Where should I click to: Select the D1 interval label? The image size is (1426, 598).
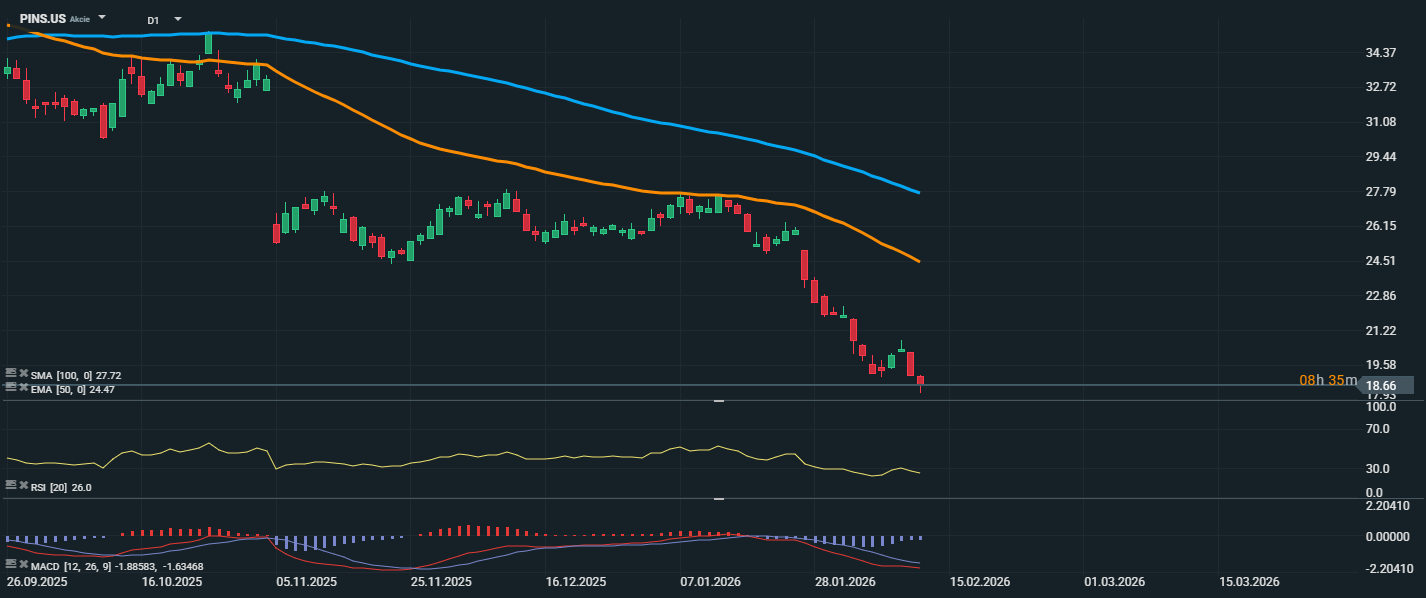(153, 20)
